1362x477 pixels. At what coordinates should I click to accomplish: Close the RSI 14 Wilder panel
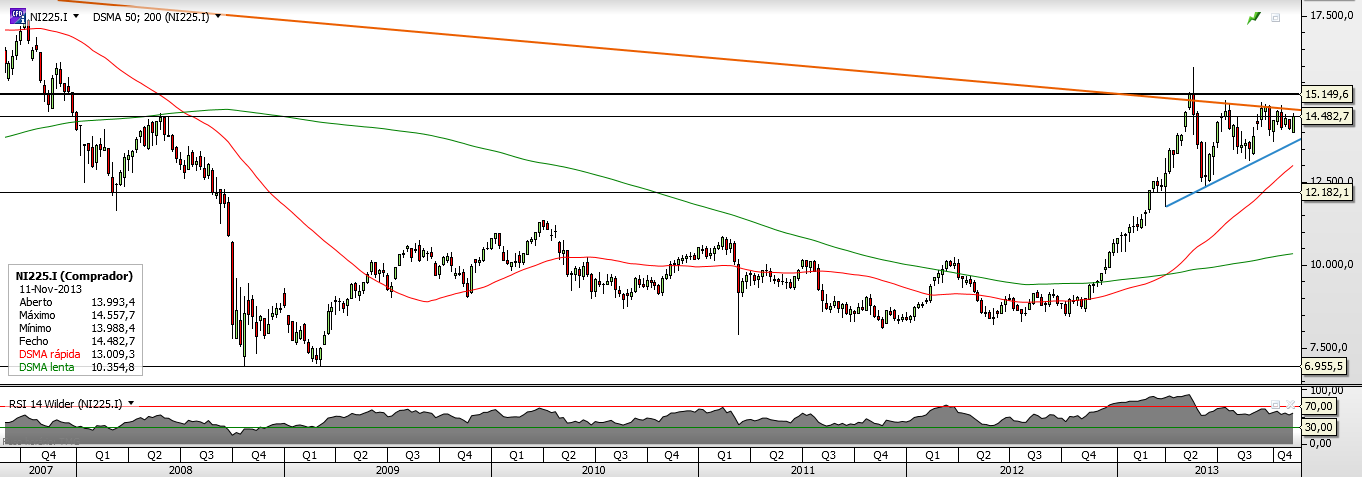(1290, 404)
